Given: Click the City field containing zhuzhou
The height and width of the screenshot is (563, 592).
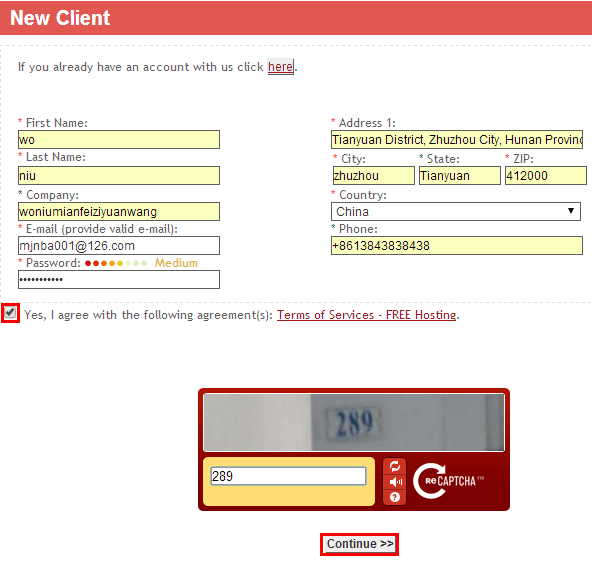Looking at the screenshot, I should pyautogui.click(x=374, y=176).
